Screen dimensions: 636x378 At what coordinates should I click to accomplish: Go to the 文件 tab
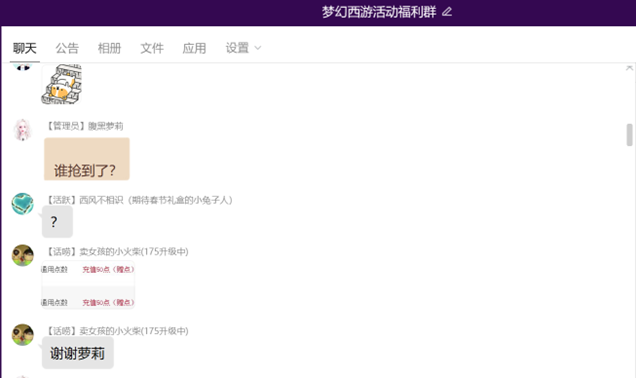point(152,48)
